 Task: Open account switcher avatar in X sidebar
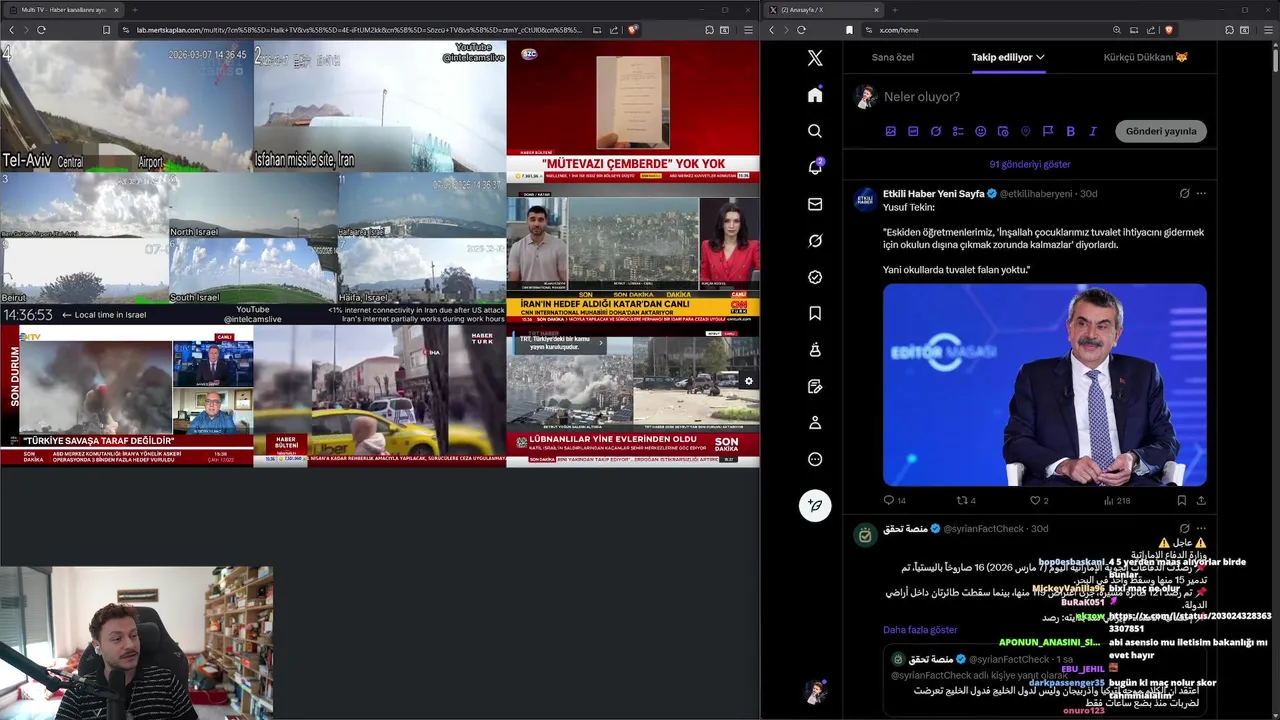click(x=815, y=692)
